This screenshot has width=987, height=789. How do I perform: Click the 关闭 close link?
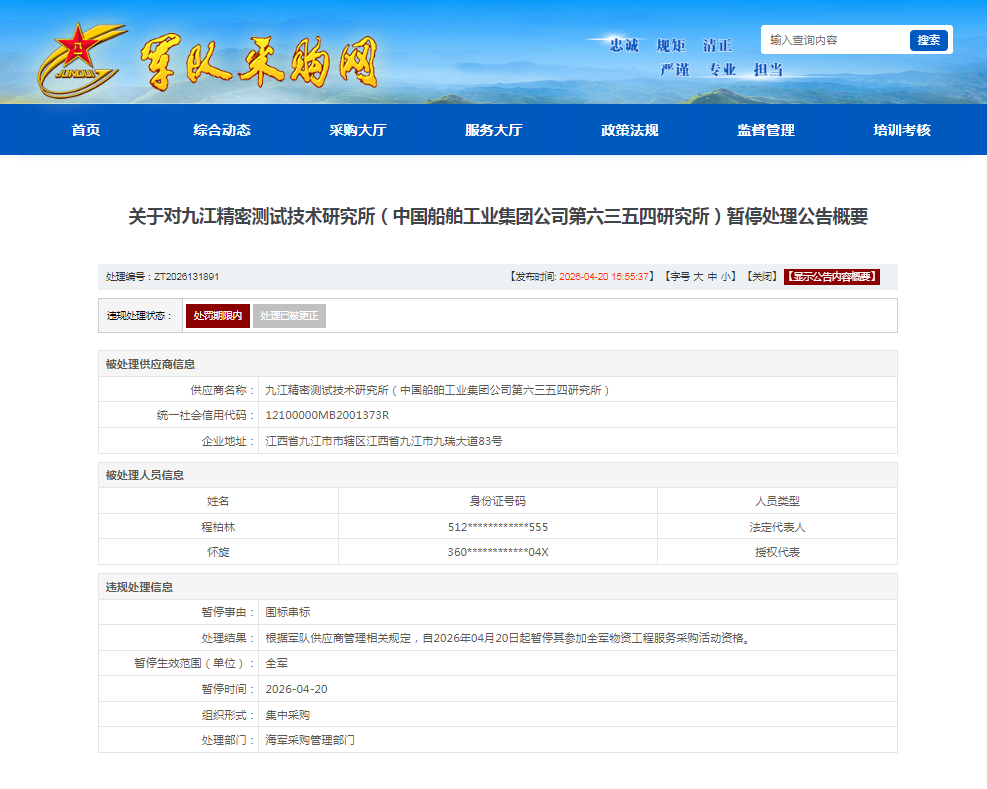[761, 277]
